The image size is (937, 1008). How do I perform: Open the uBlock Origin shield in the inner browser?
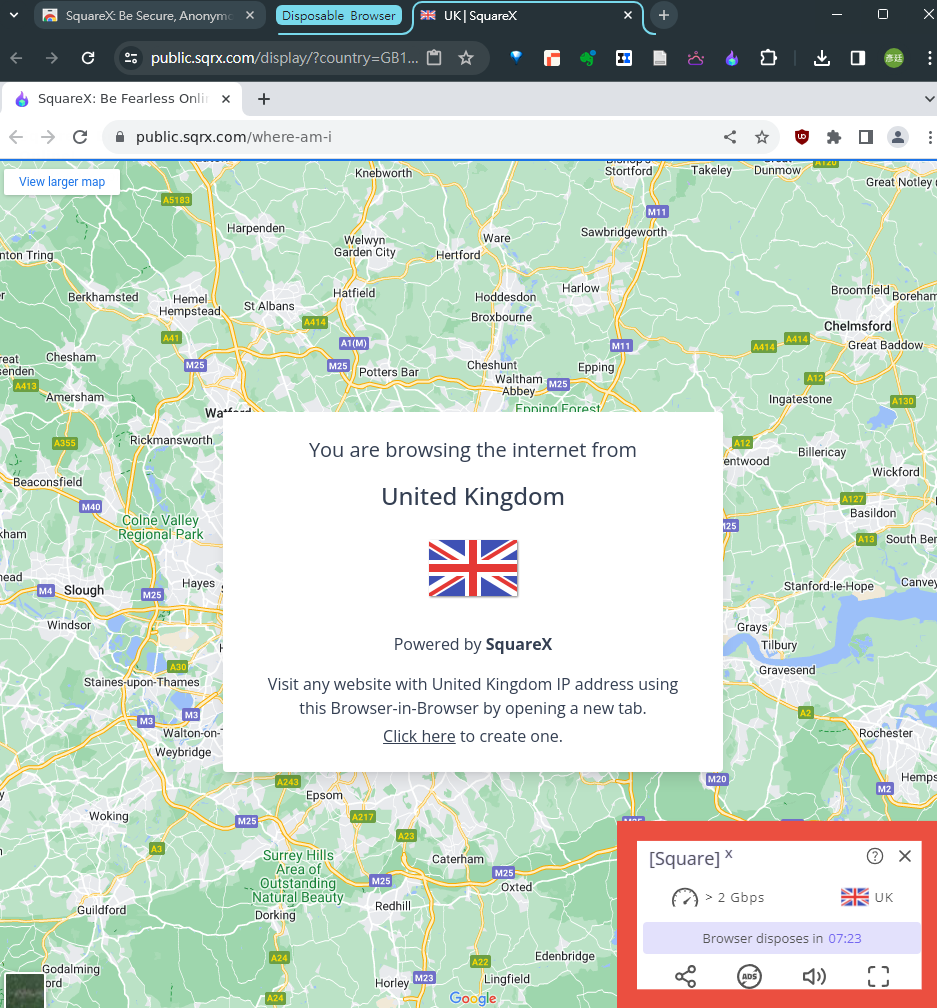coord(801,136)
